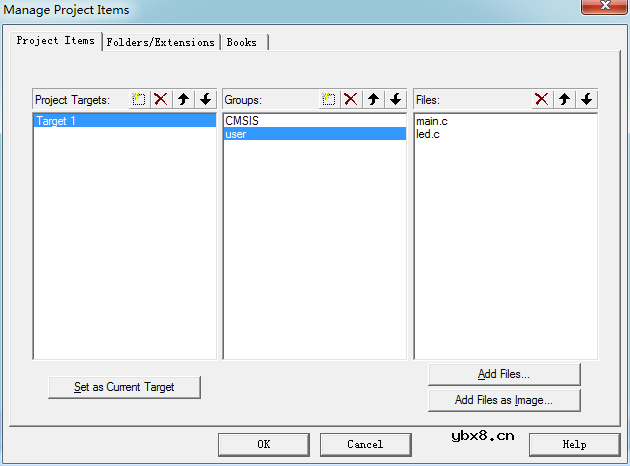The image size is (630, 466).
Task: Click New icon in Project Targets header
Action: [x=139, y=99]
